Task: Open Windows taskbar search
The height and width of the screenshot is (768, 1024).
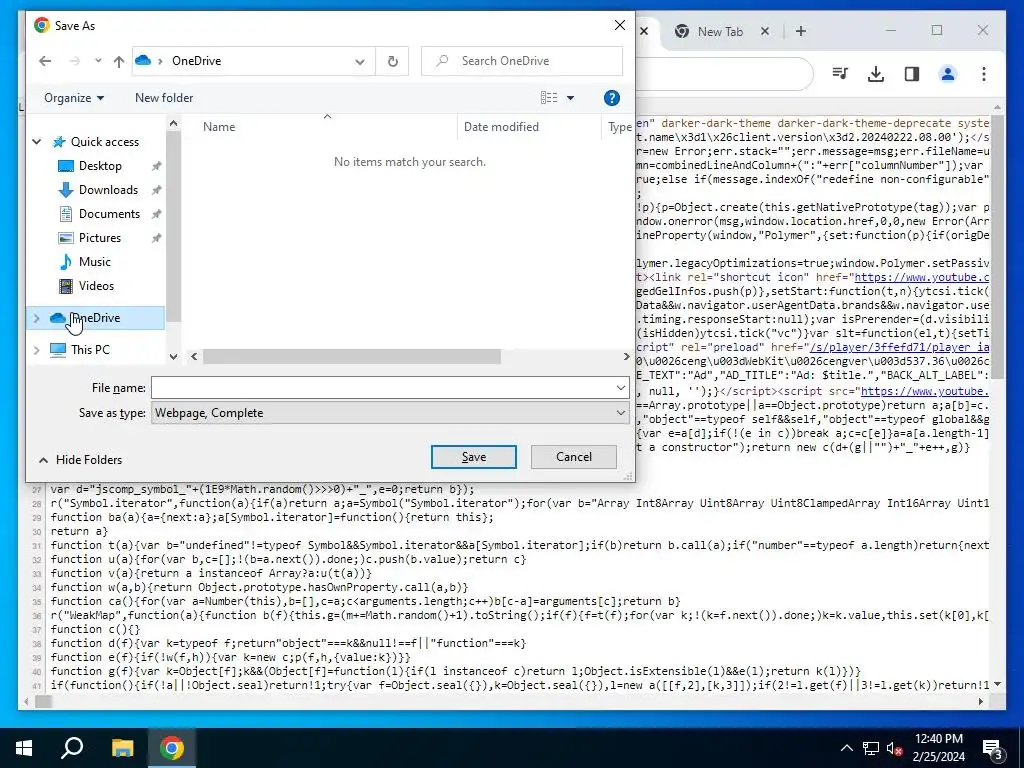Action: tap(72, 748)
